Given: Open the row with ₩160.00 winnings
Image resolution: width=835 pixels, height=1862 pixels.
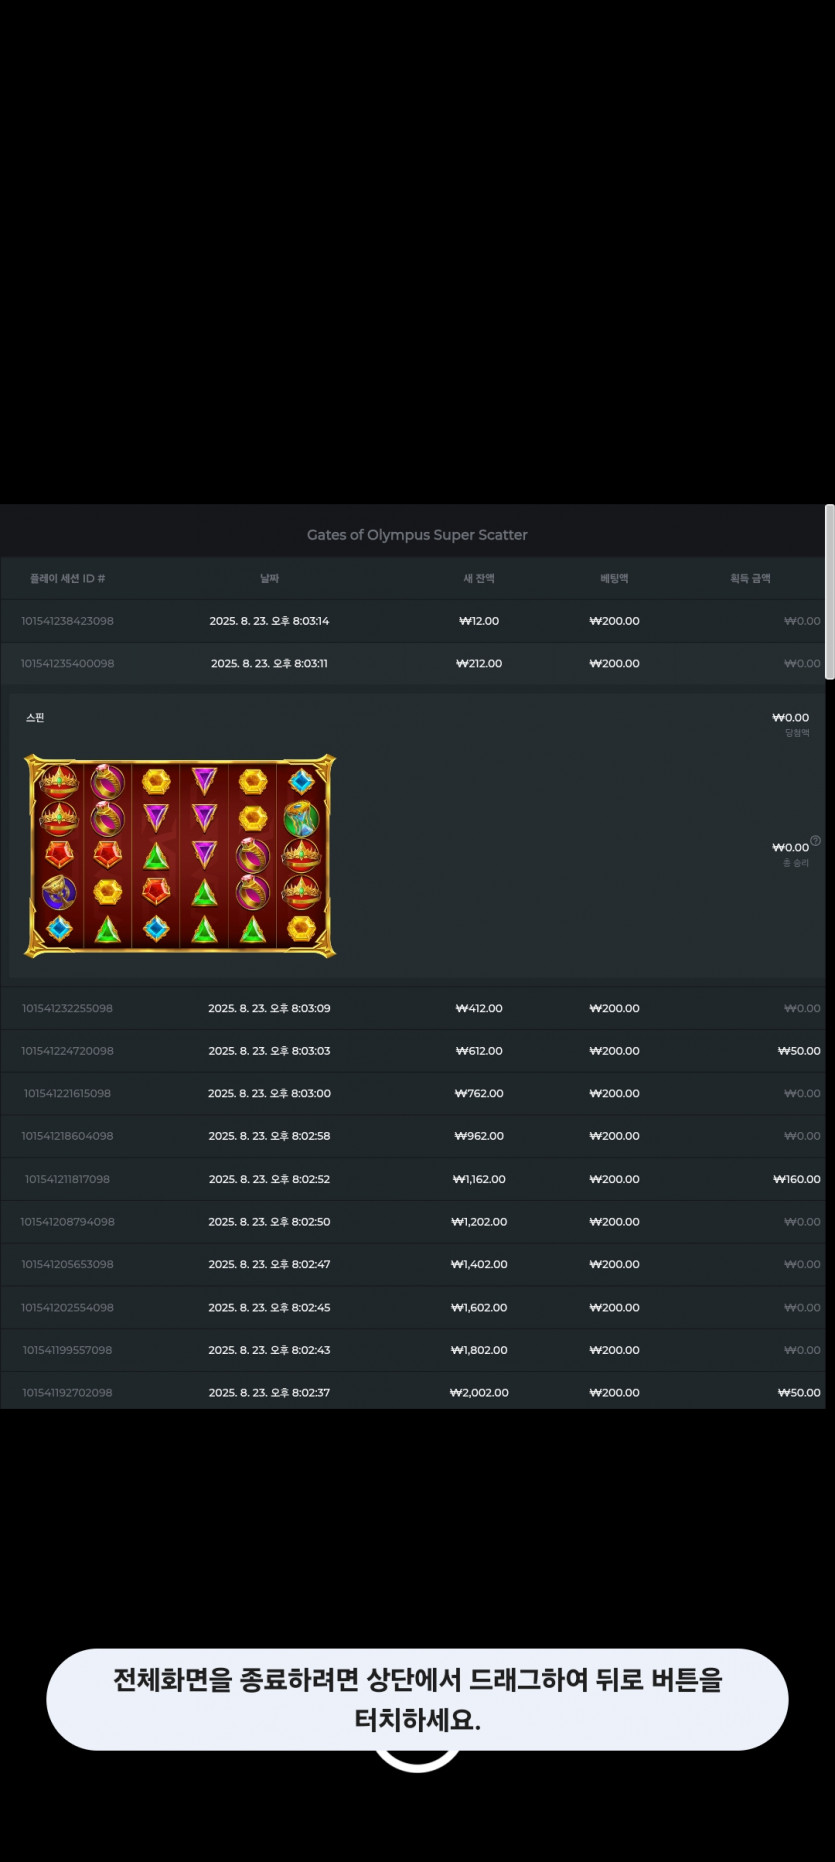Looking at the screenshot, I should 412,1179.
